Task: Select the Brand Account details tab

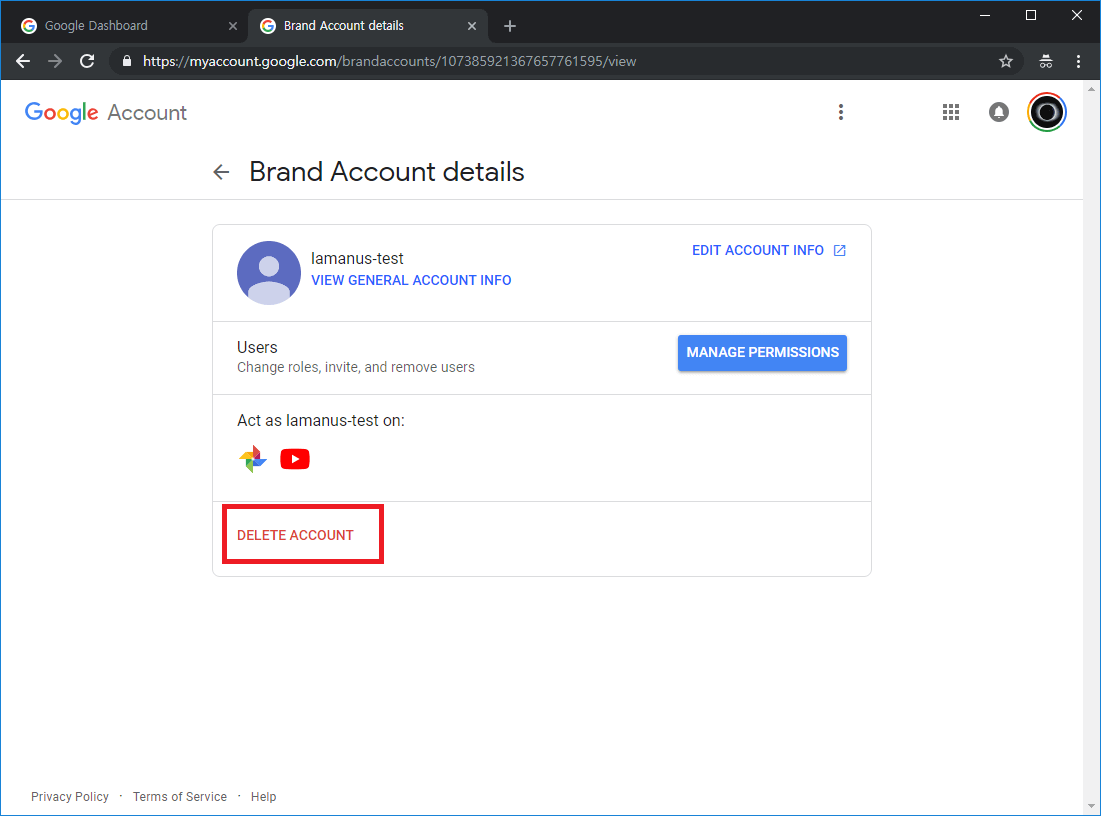Action: click(355, 26)
